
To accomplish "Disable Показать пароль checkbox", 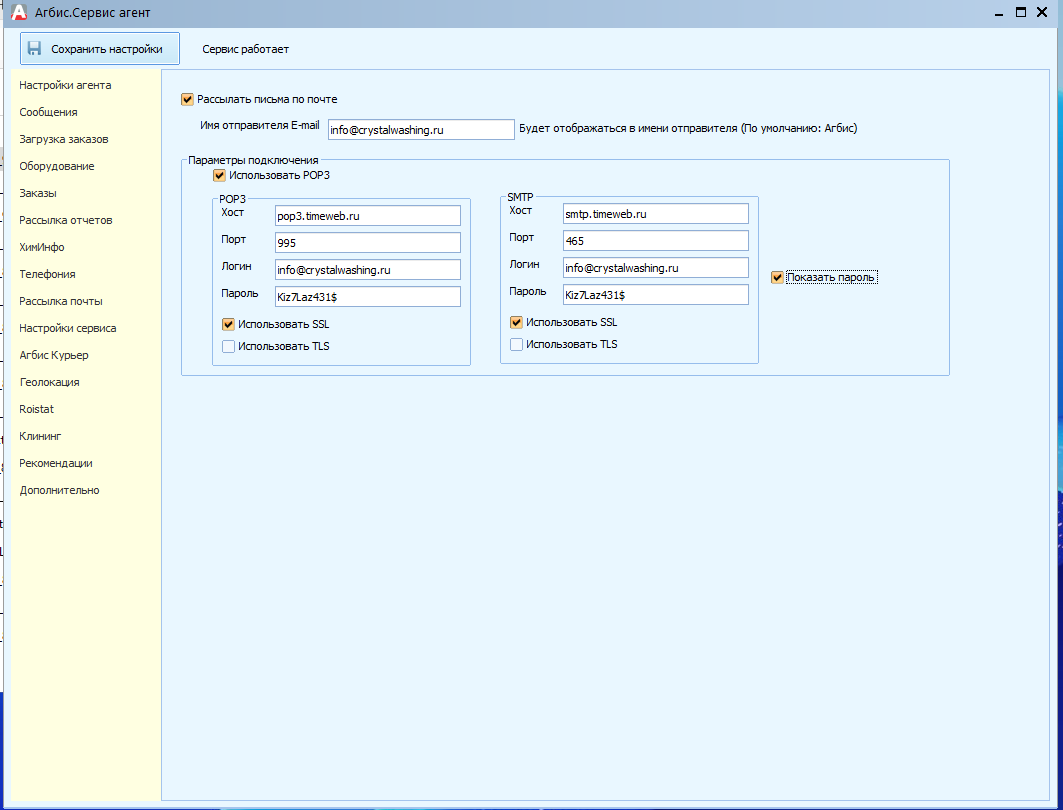I will pyautogui.click(x=778, y=277).
